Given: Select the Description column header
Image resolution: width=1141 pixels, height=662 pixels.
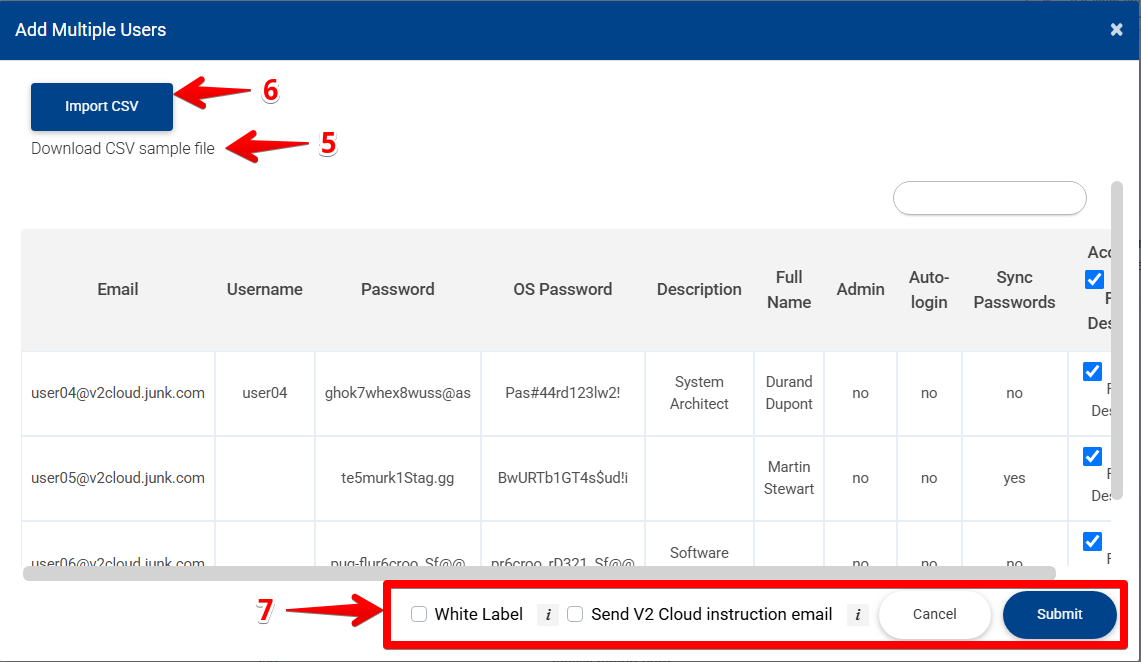Looking at the screenshot, I should pos(699,290).
